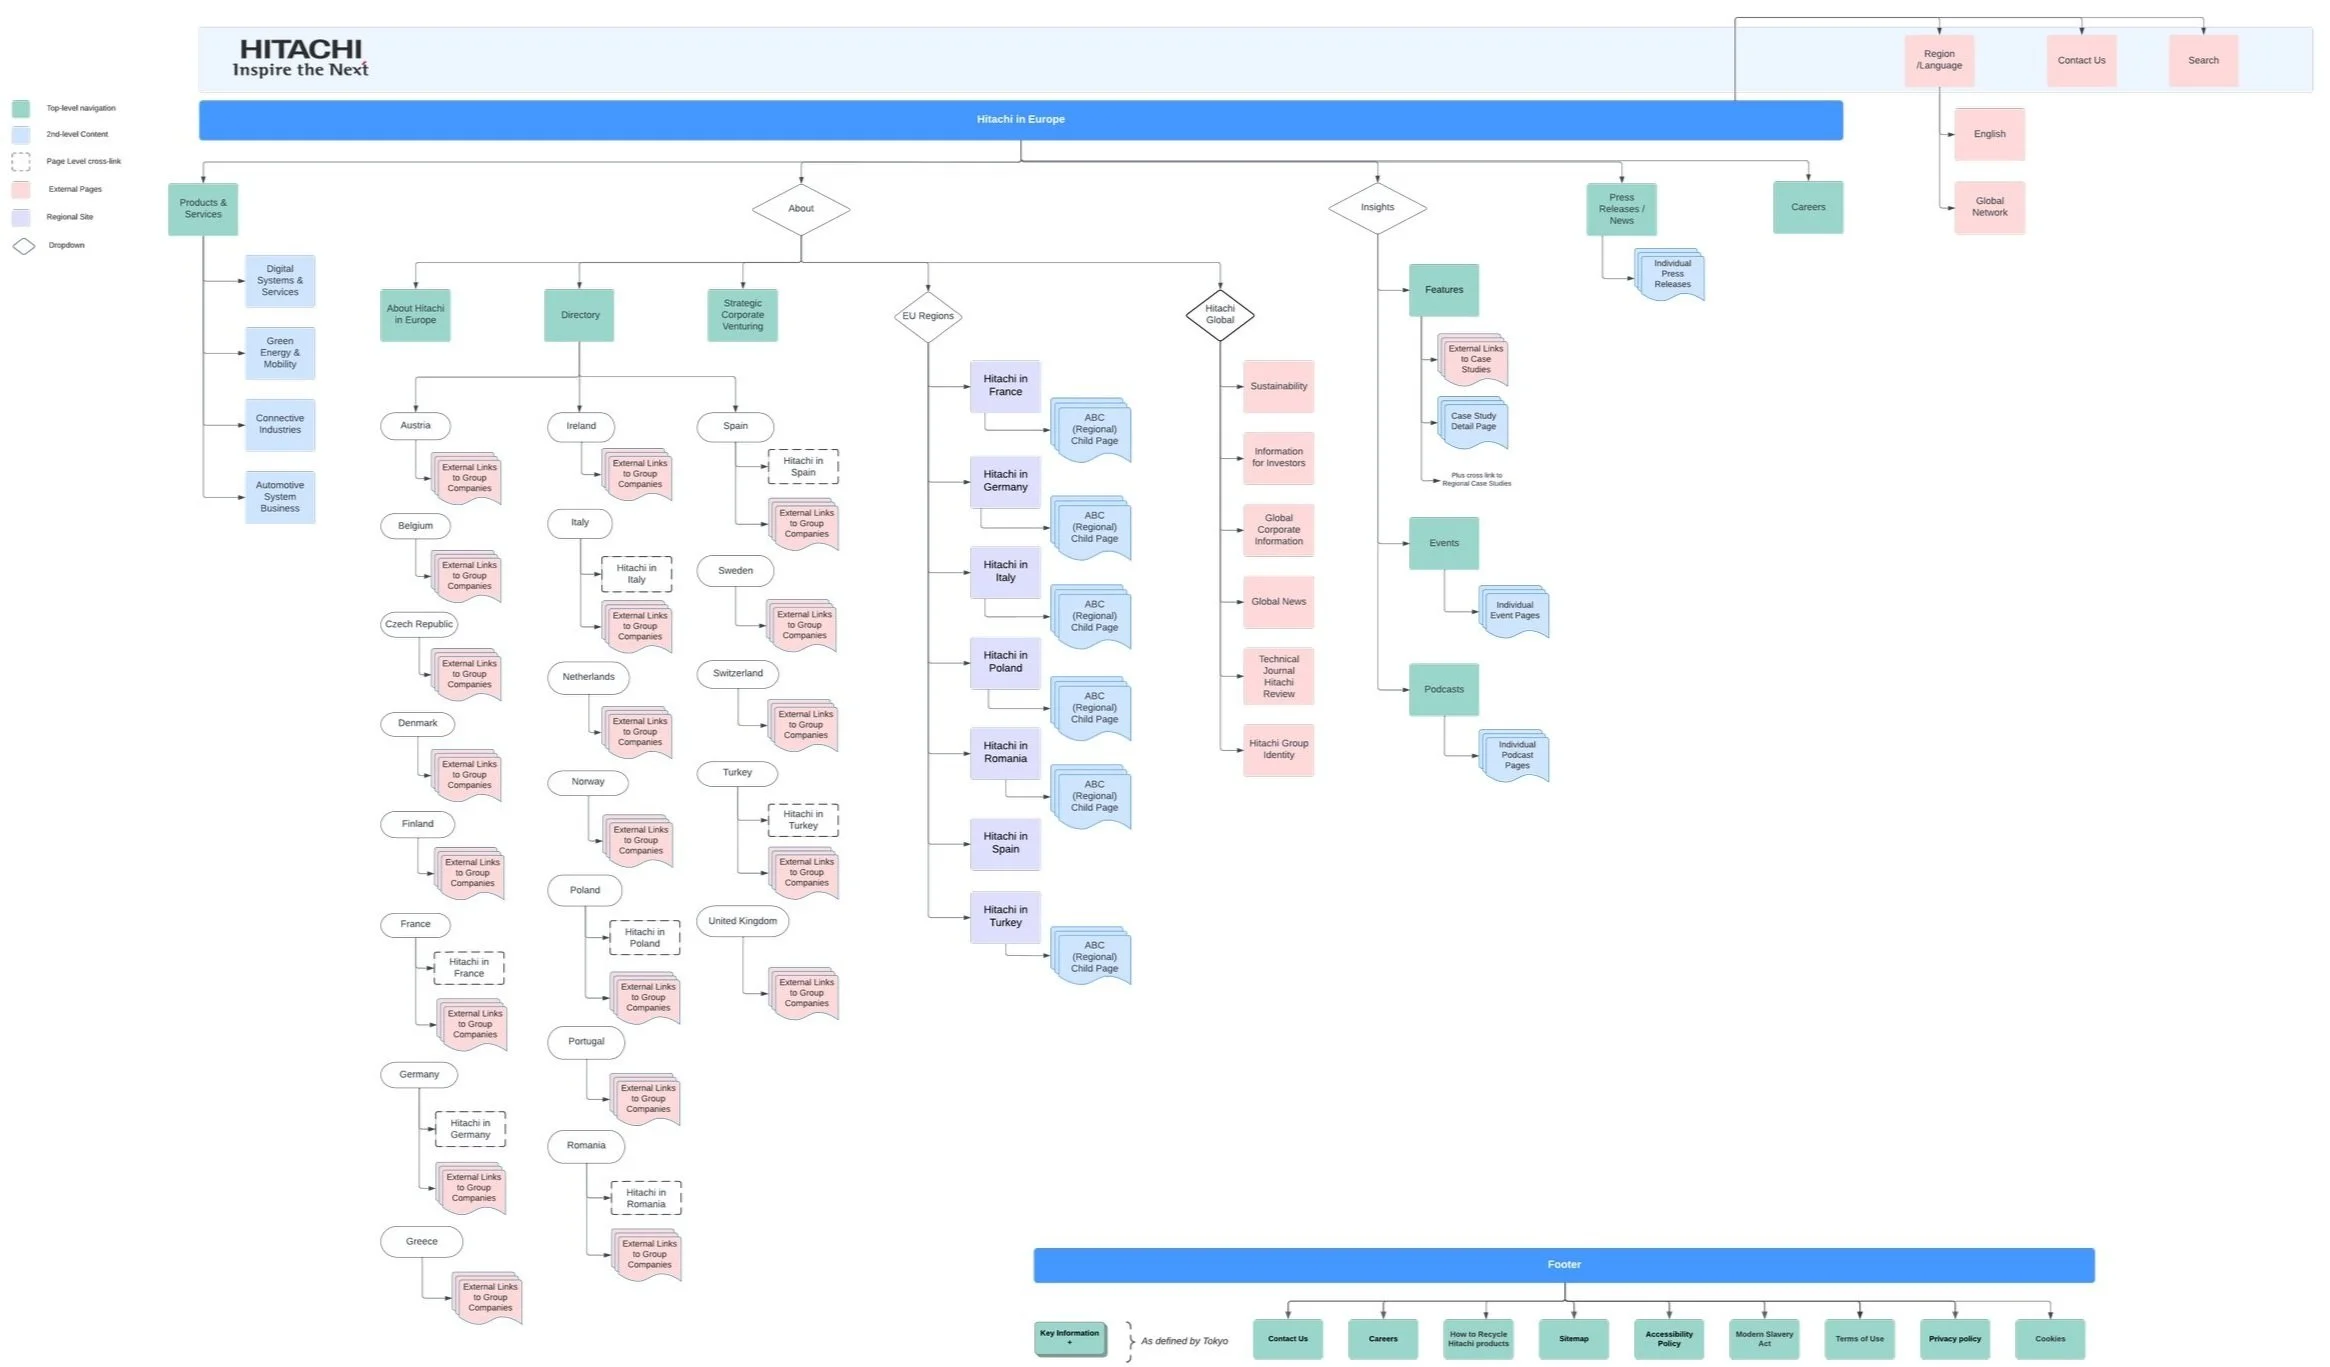Open the Hitachi in Germany dashed cross-link
The width and height of the screenshot is (2330, 1367).
[x=470, y=1129]
